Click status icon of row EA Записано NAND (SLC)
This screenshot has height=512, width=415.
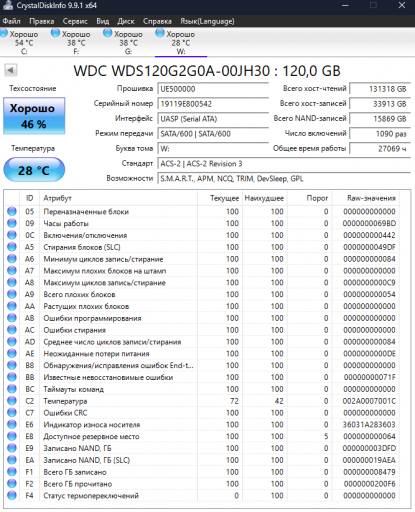click(x=12, y=460)
